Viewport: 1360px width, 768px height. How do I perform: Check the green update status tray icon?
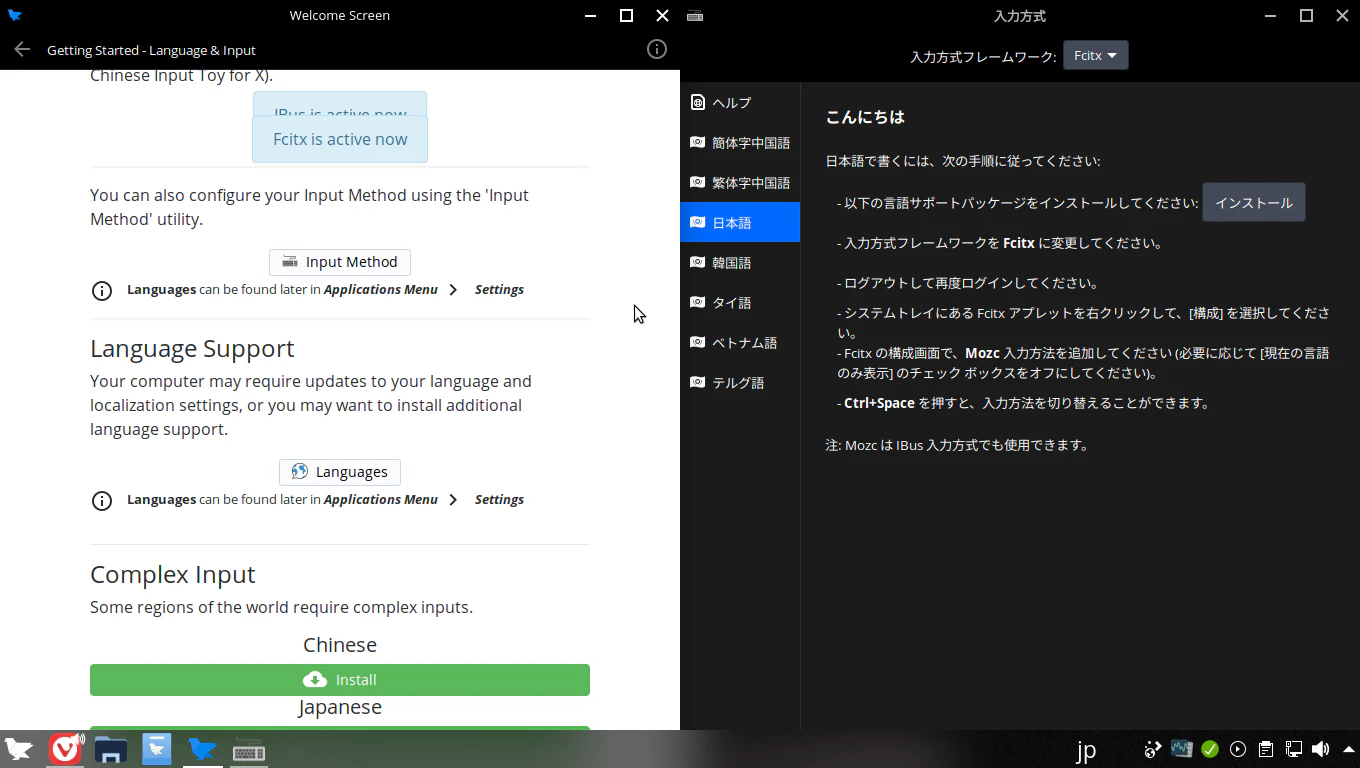click(x=1210, y=749)
